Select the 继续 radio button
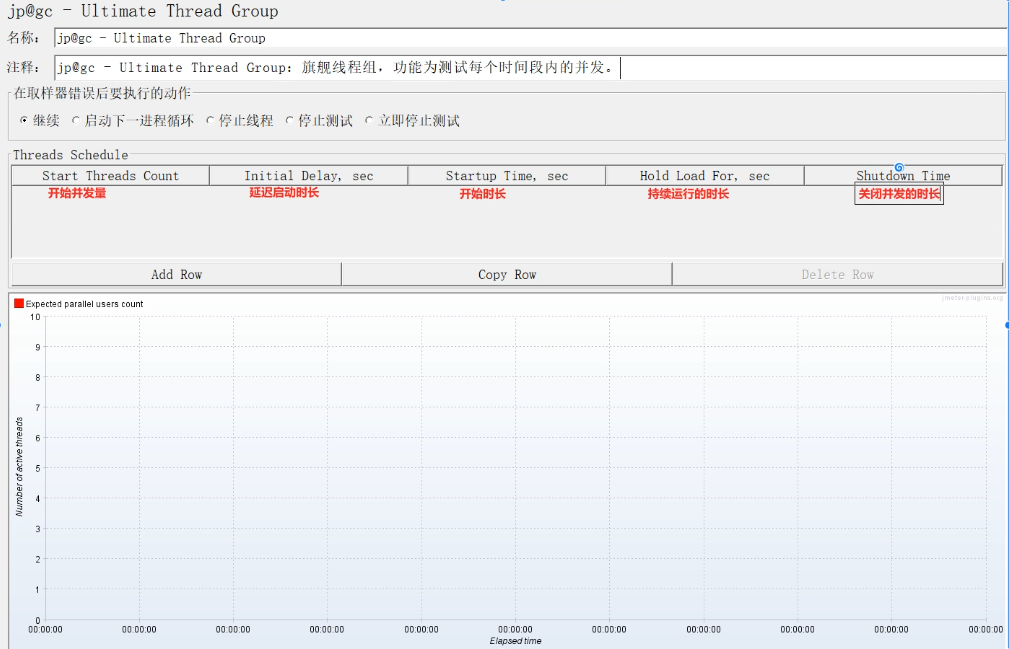The width and height of the screenshot is (1009, 649). pyautogui.click(x=24, y=121)
